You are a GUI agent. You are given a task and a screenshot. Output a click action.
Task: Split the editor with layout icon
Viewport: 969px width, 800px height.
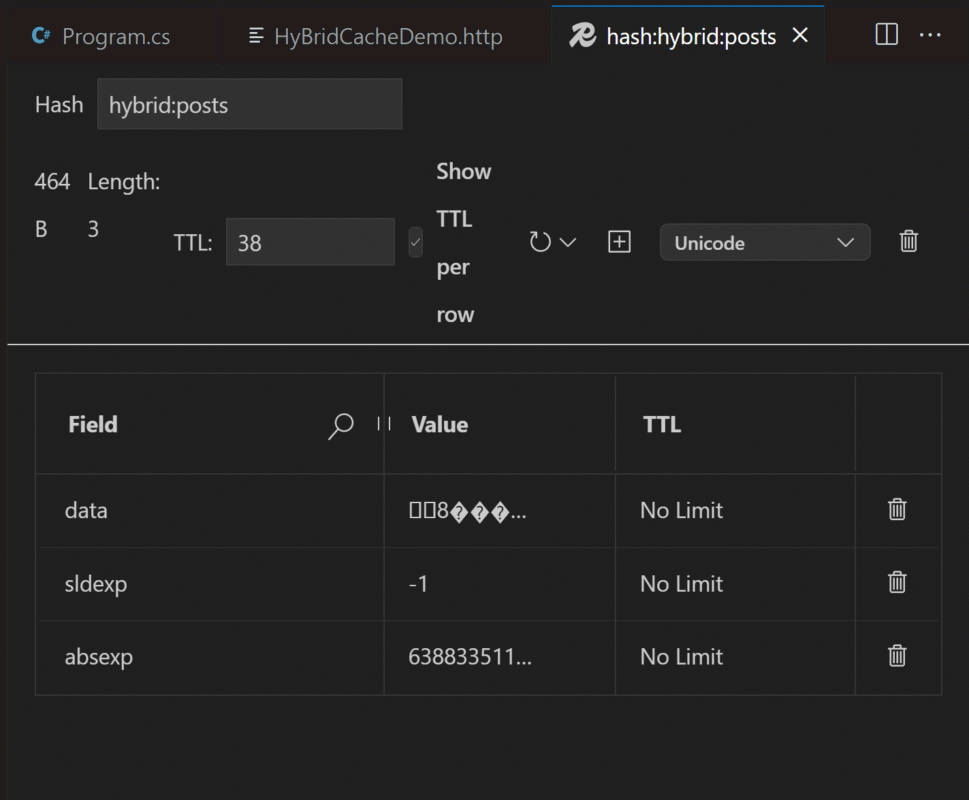(x=886, y=35)
